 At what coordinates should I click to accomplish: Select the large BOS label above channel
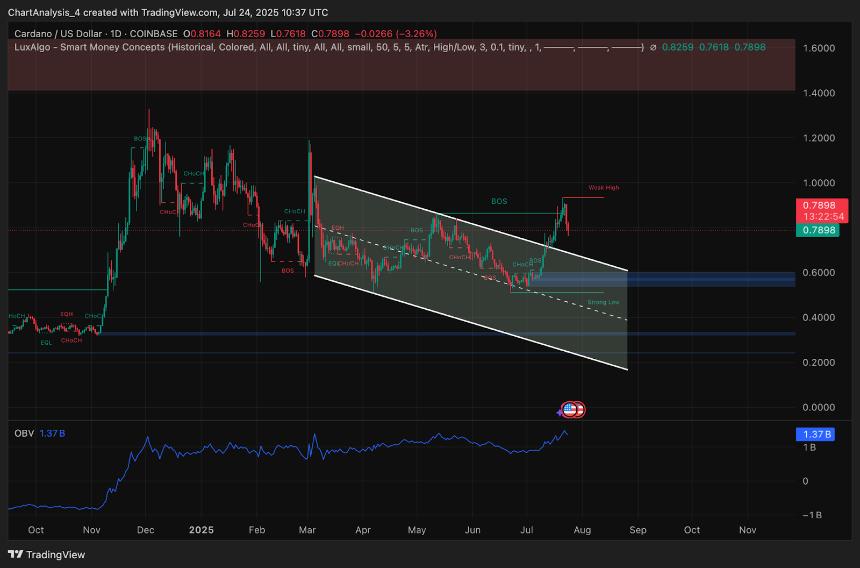(499, 201)
